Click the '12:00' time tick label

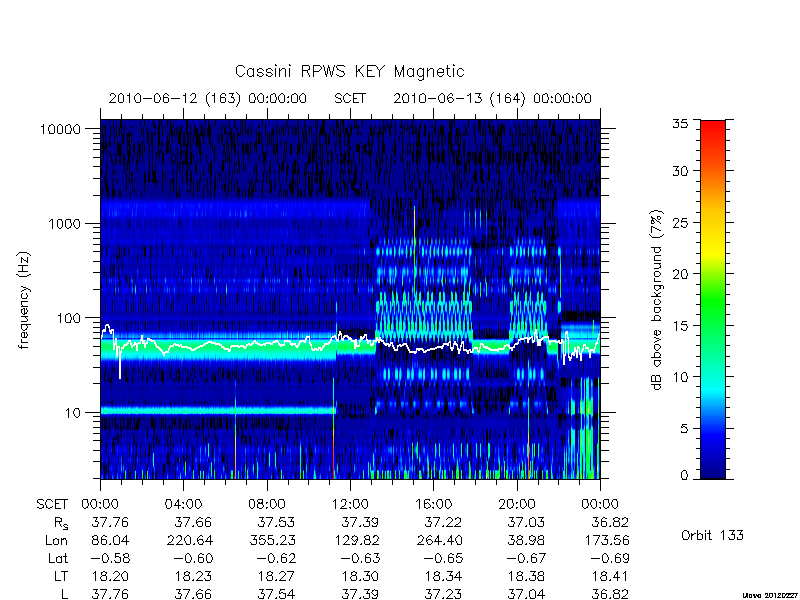pos(350,505)
